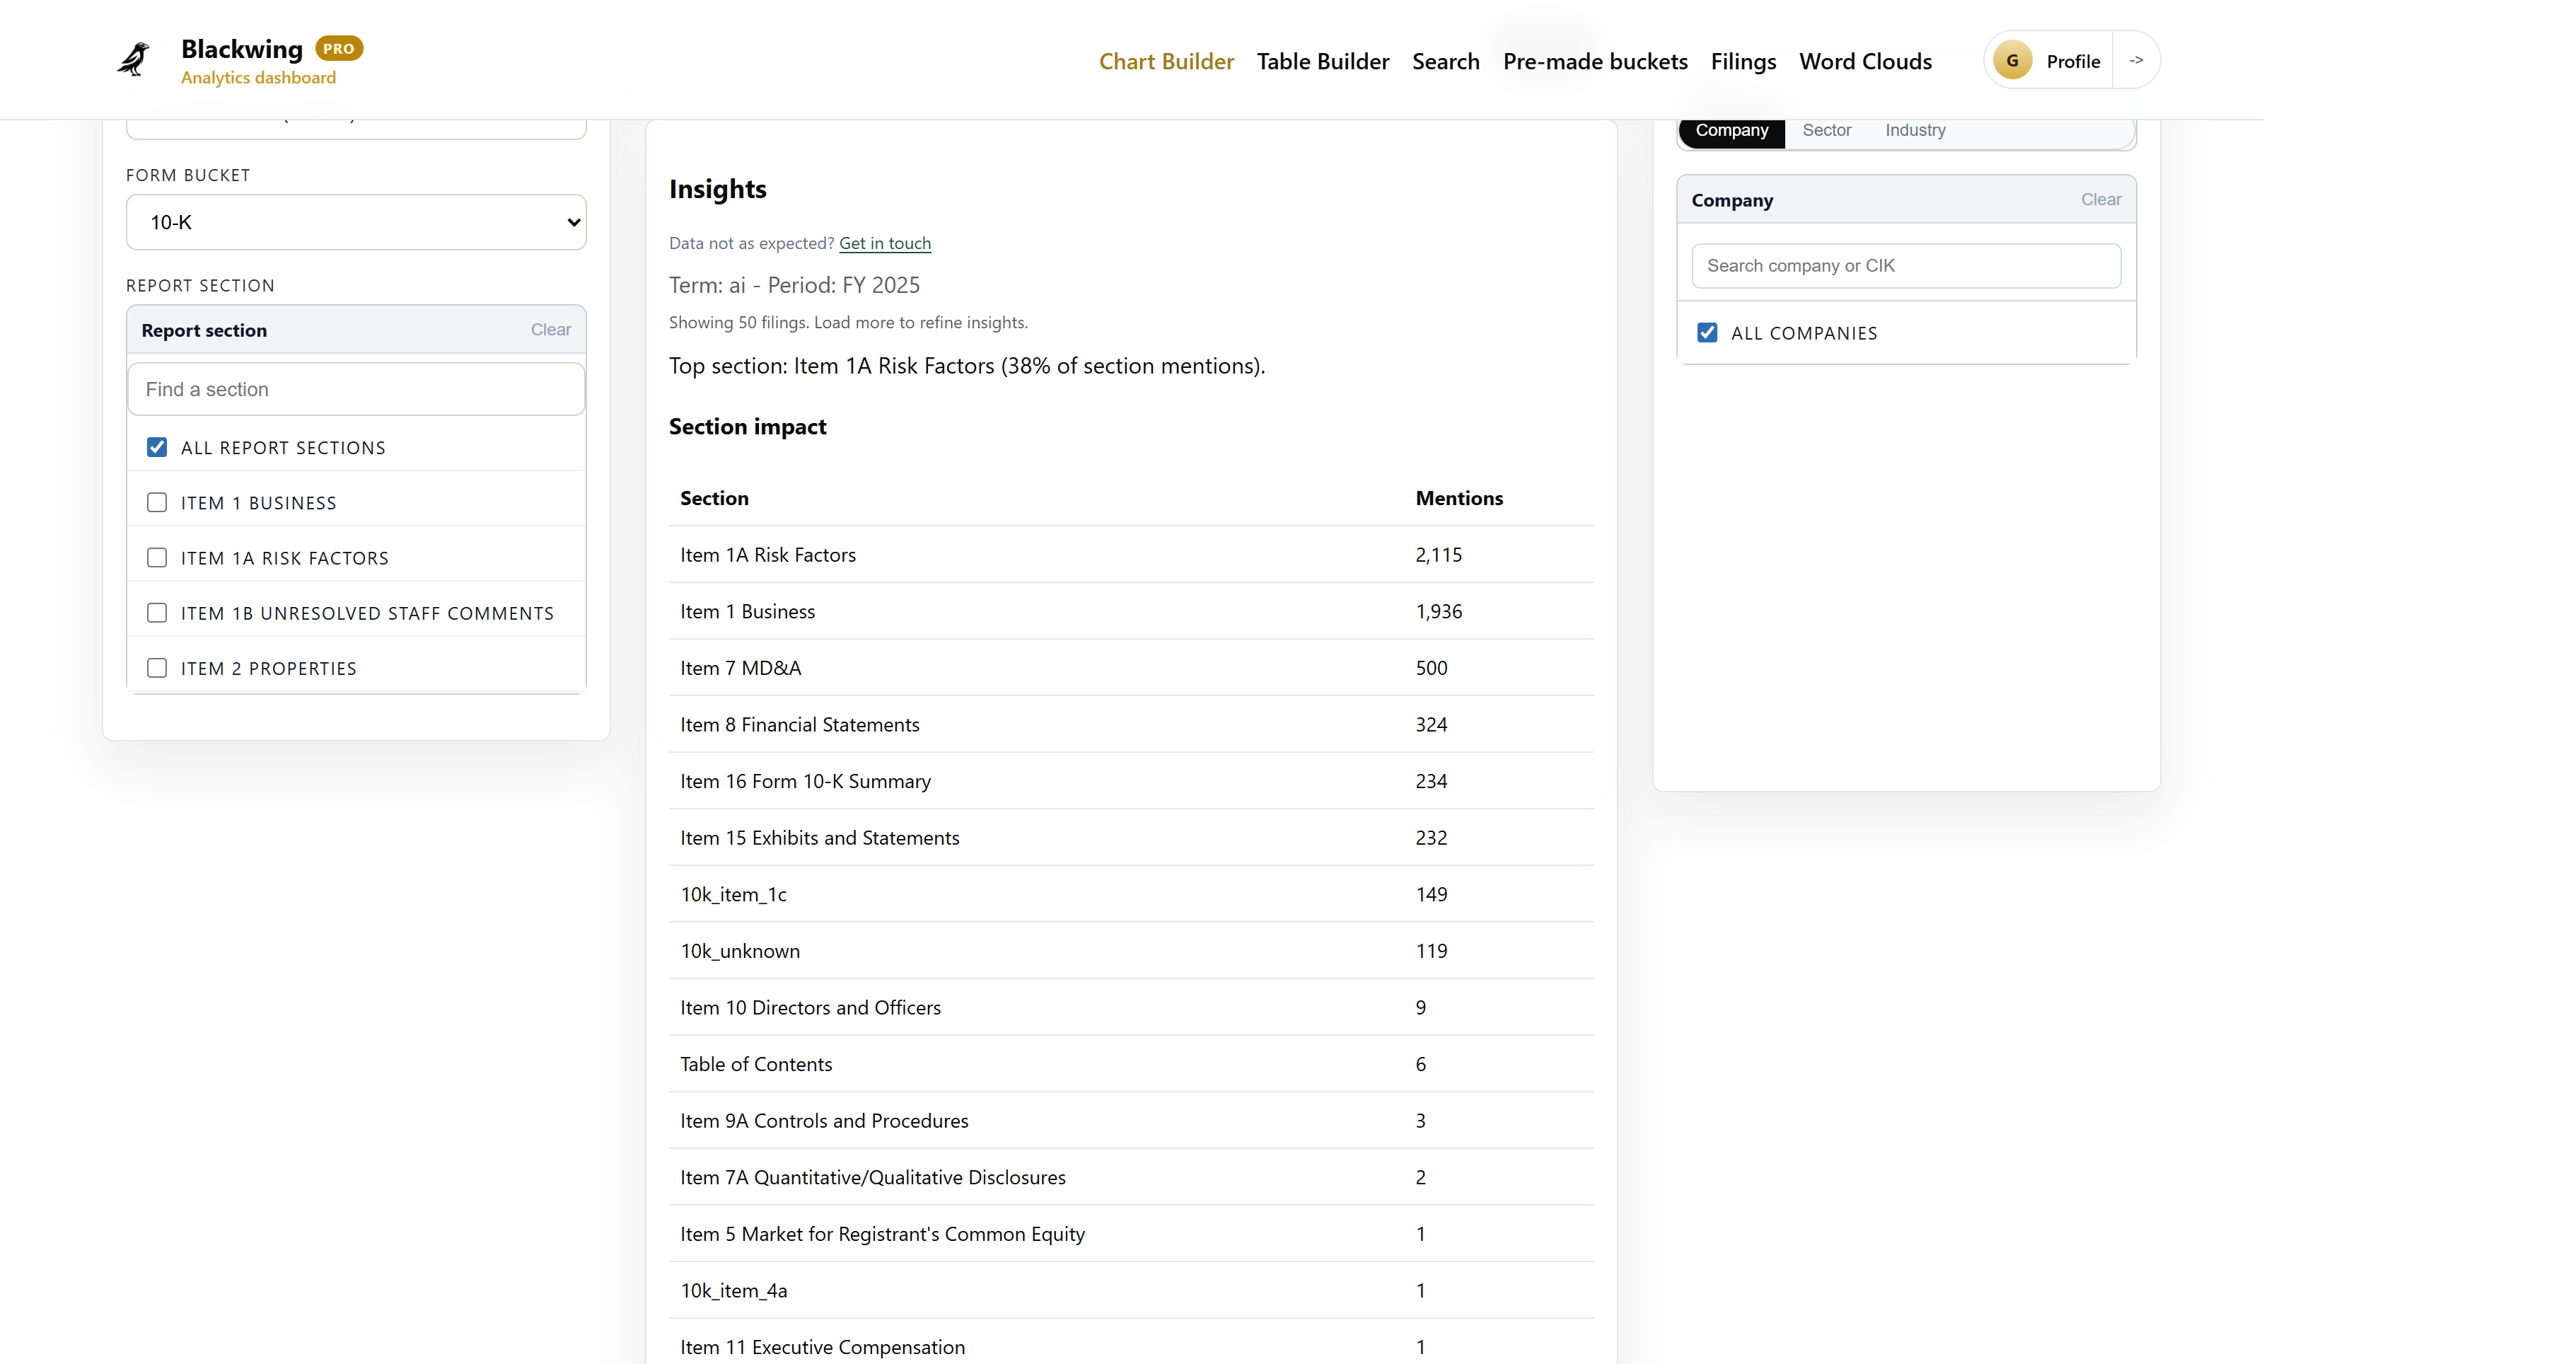The height and width of the screenshot is (1364, 2576).
Task: Focus the Find a section field
Action: coord(356,390)
